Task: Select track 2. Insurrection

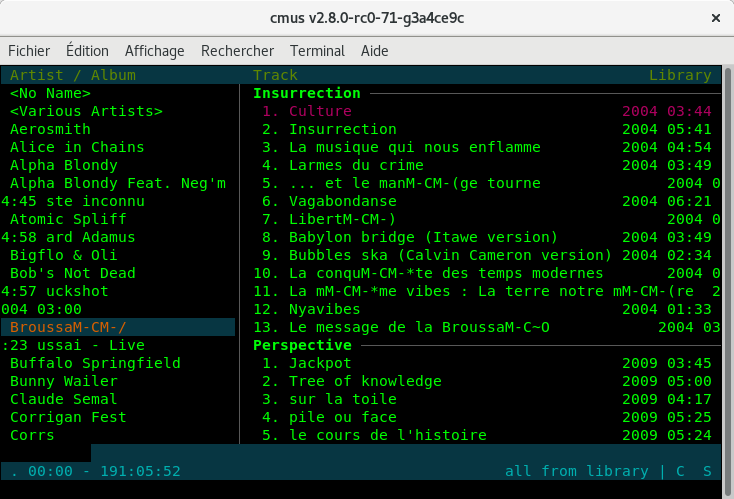Action: 482,129
